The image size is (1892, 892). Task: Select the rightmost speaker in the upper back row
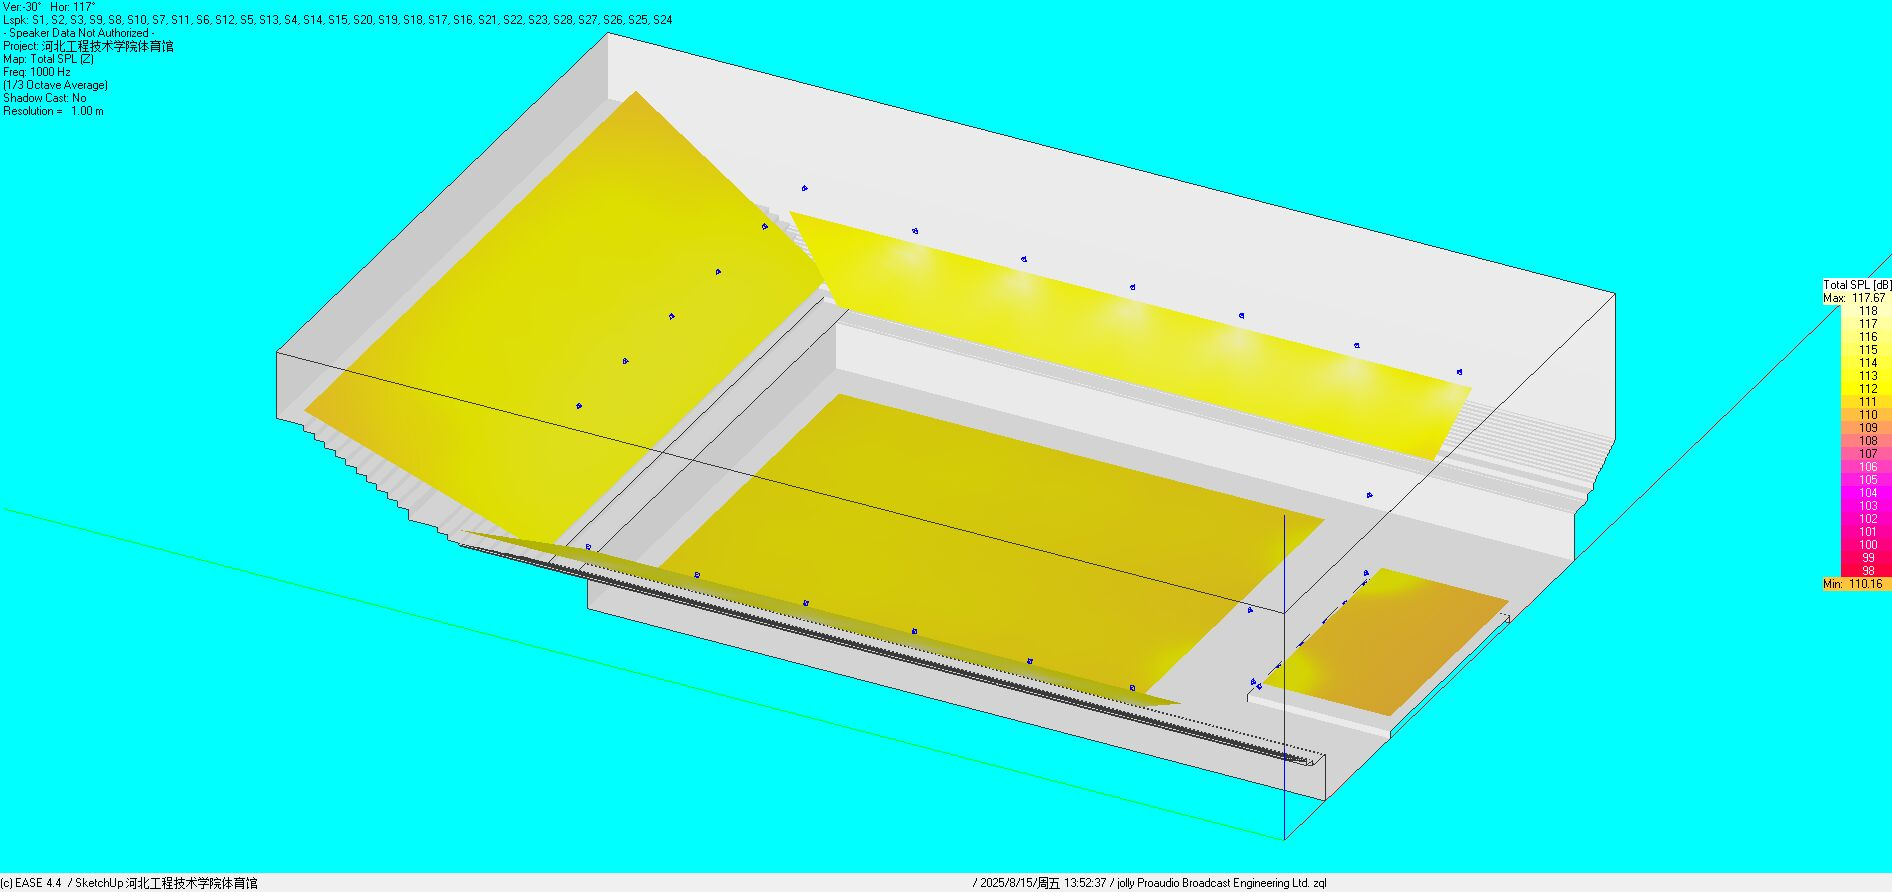[1460, 372]
